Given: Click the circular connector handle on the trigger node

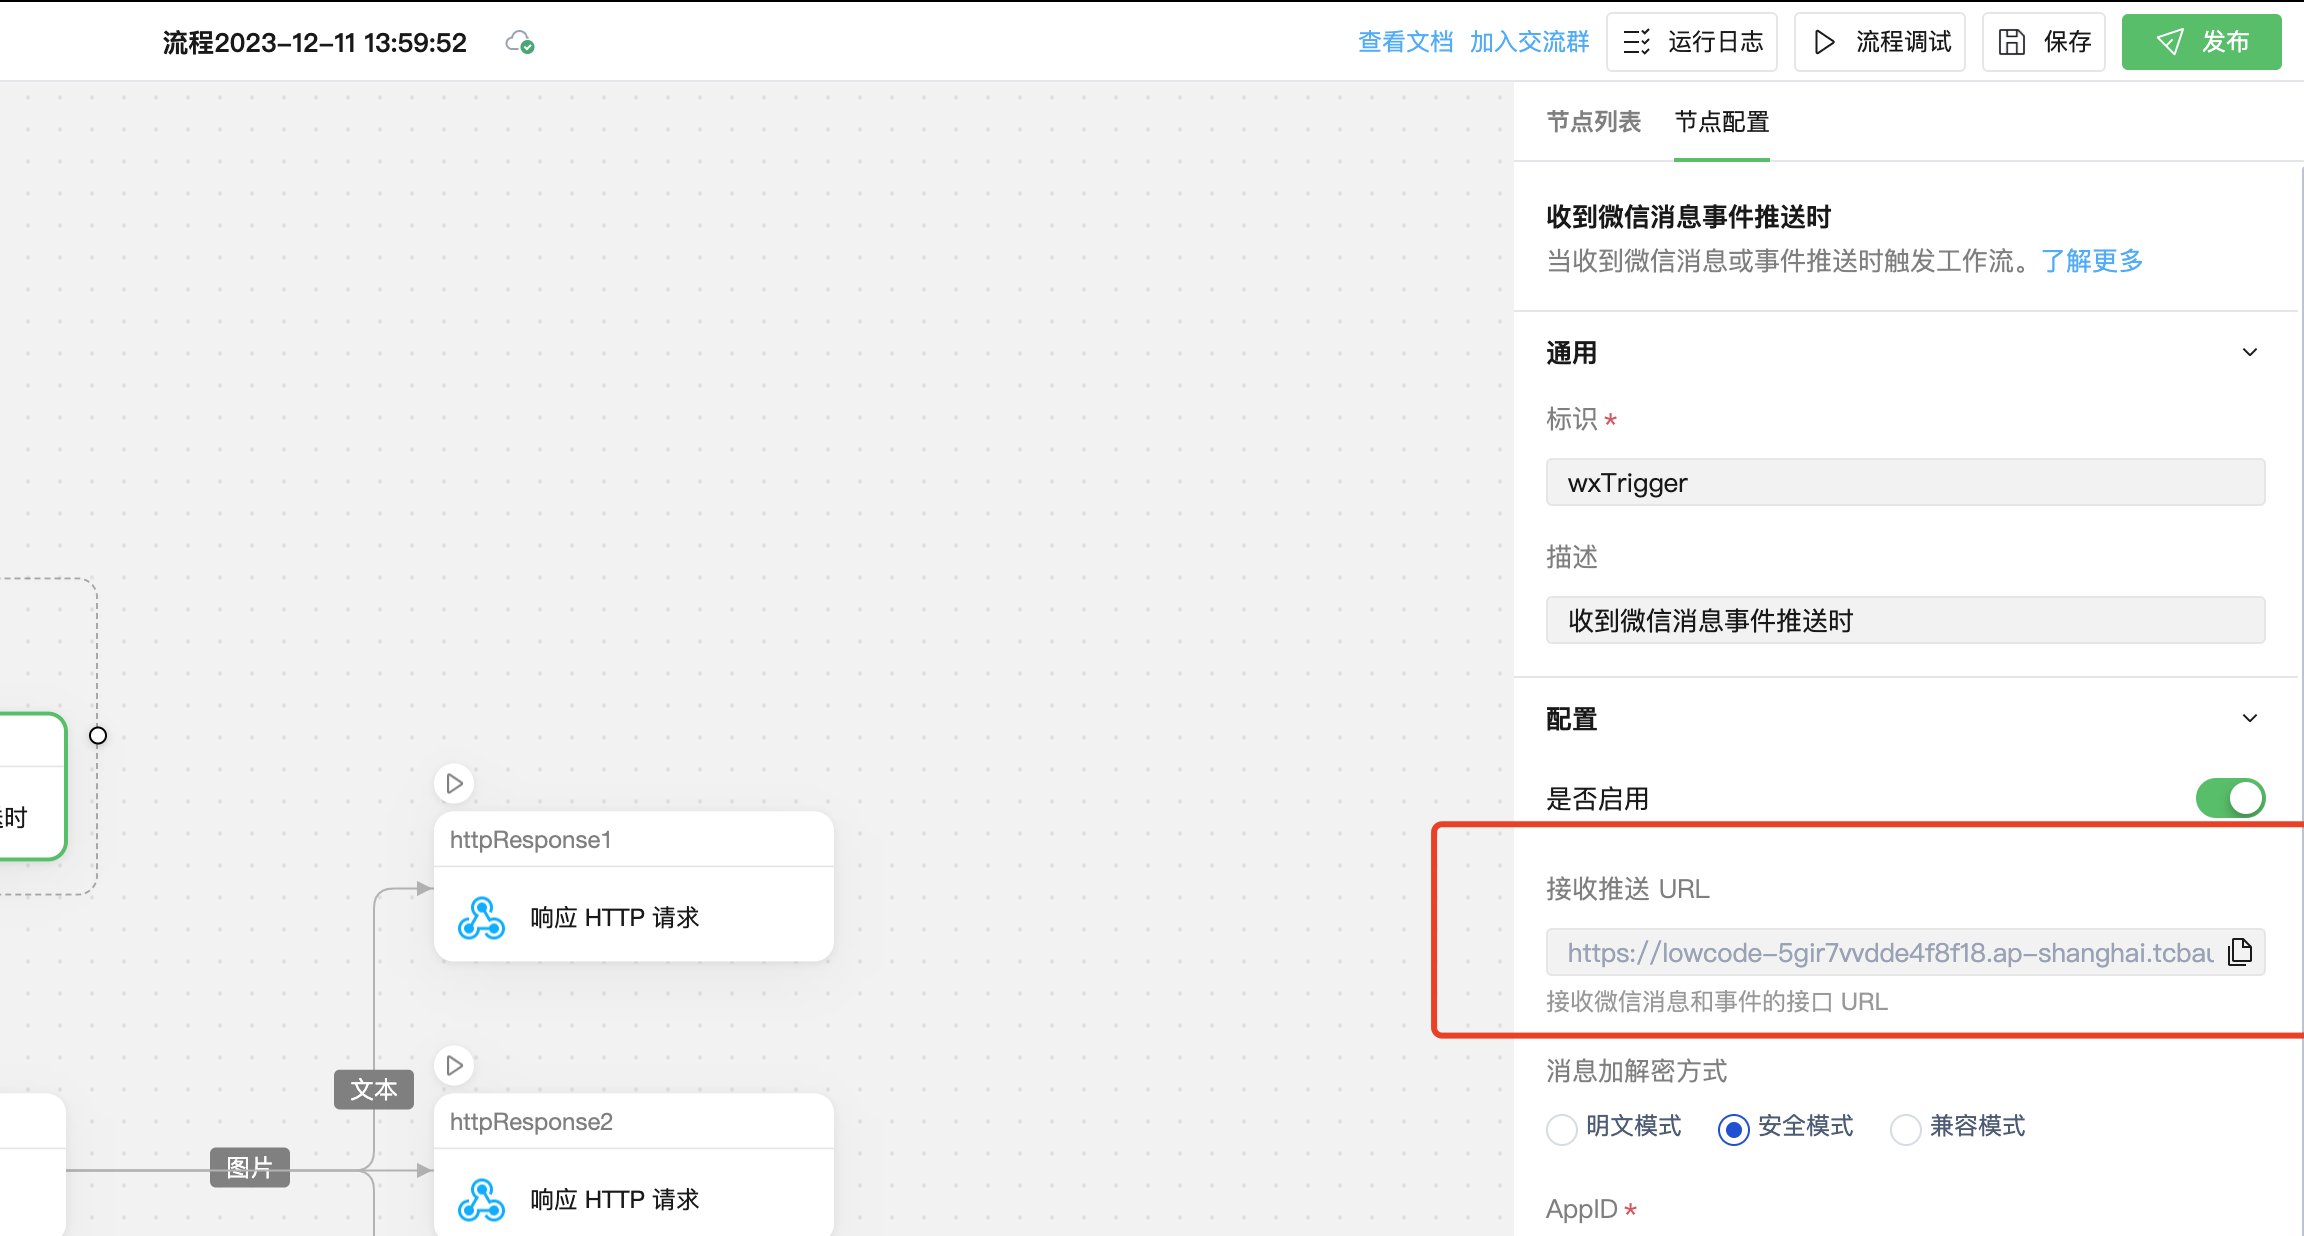Looking at the screenshot, I should point(98,736).
